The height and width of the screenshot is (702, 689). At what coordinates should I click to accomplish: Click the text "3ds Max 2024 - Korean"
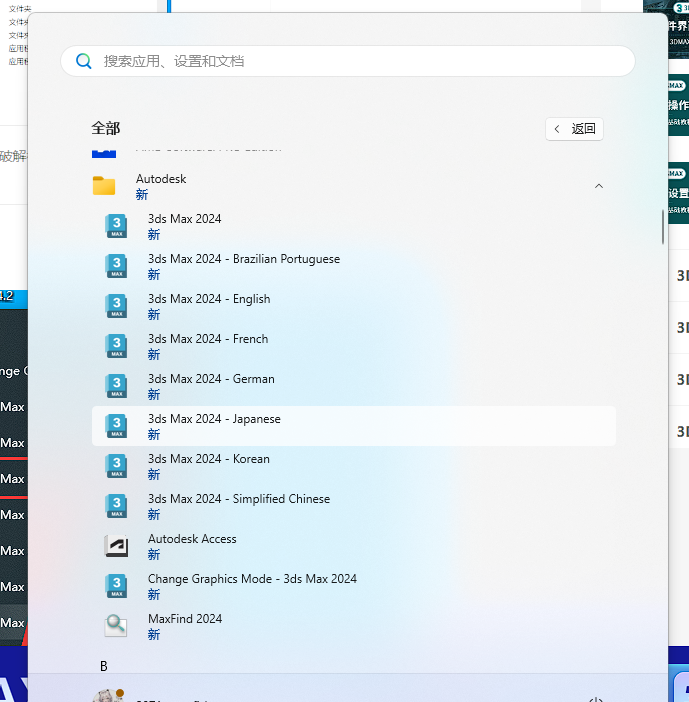(x=209, y=459)
